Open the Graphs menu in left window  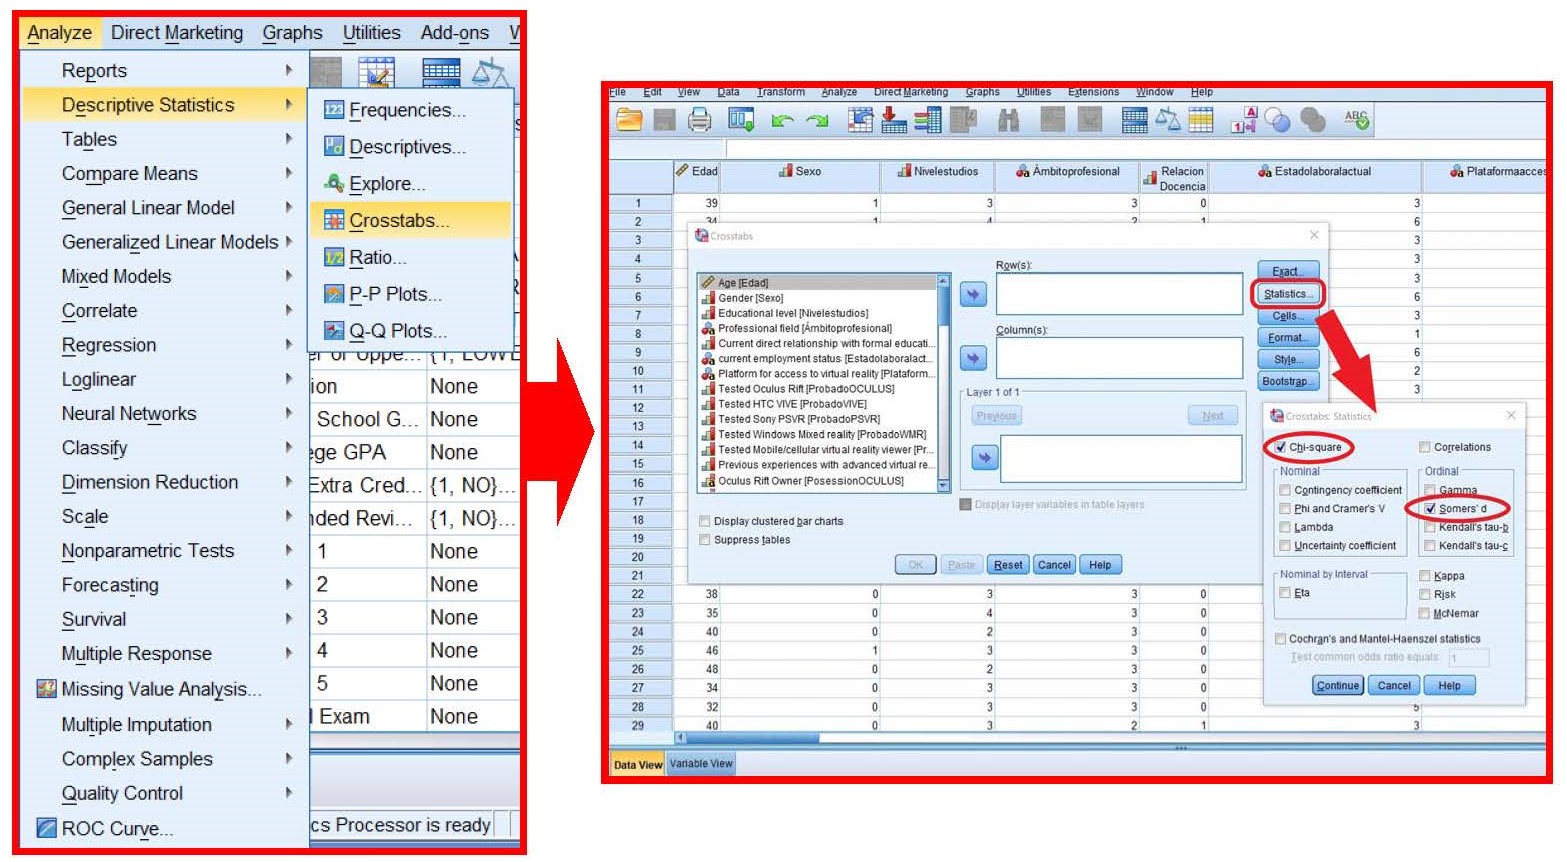tap(292, 33)
